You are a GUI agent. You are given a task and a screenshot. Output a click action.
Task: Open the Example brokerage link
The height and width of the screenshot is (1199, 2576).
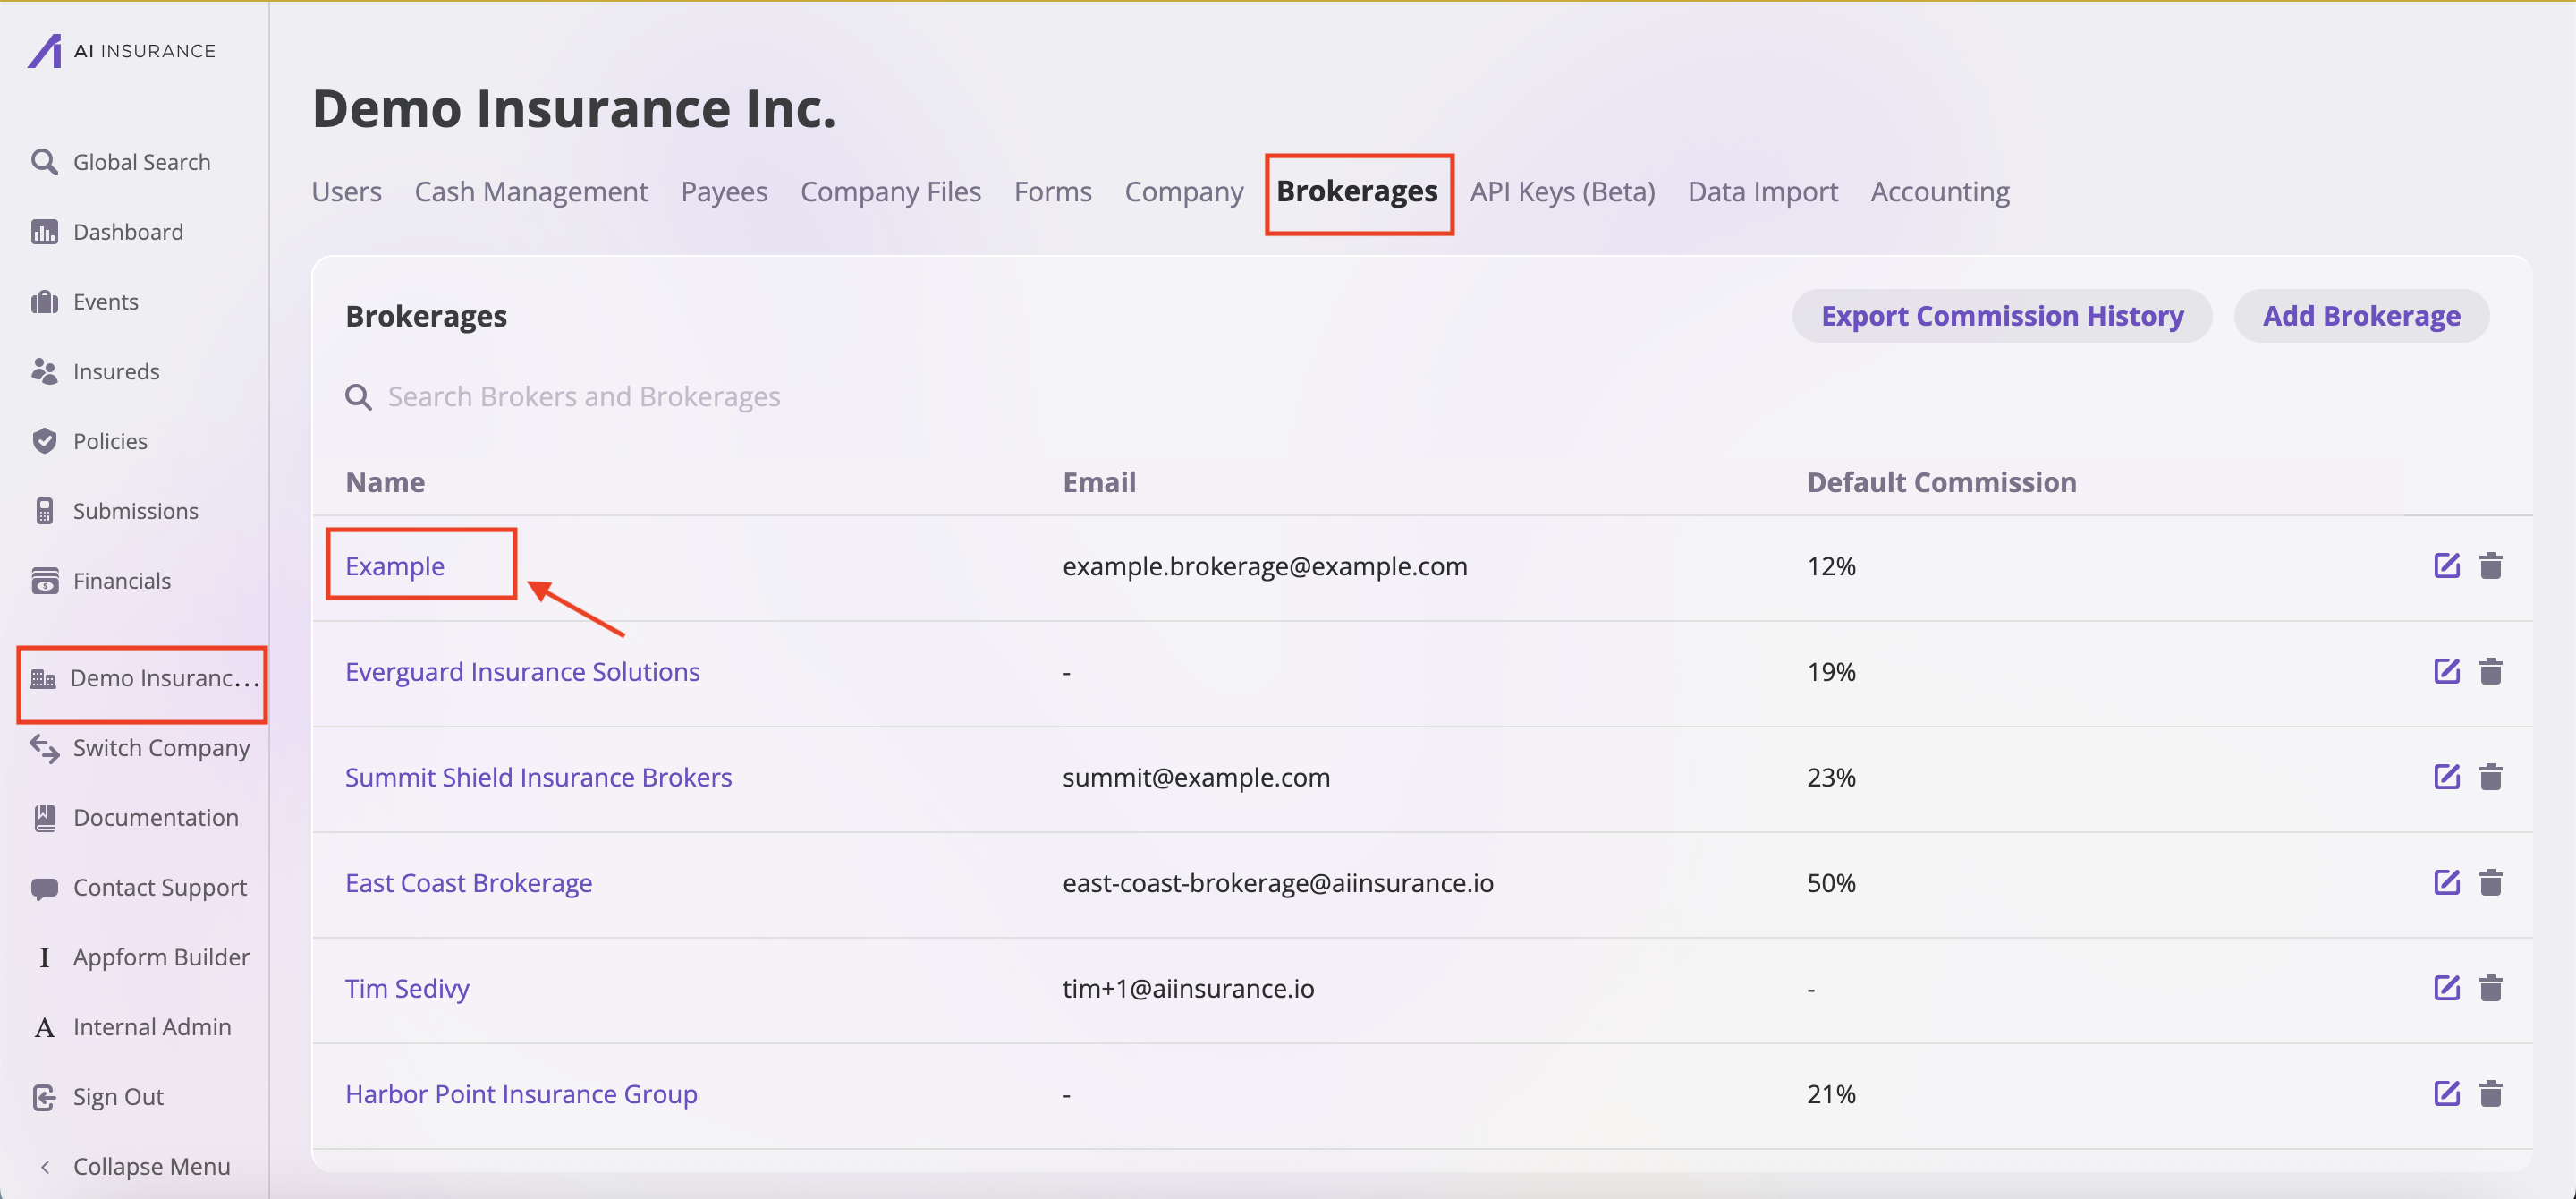coord(395,566)
